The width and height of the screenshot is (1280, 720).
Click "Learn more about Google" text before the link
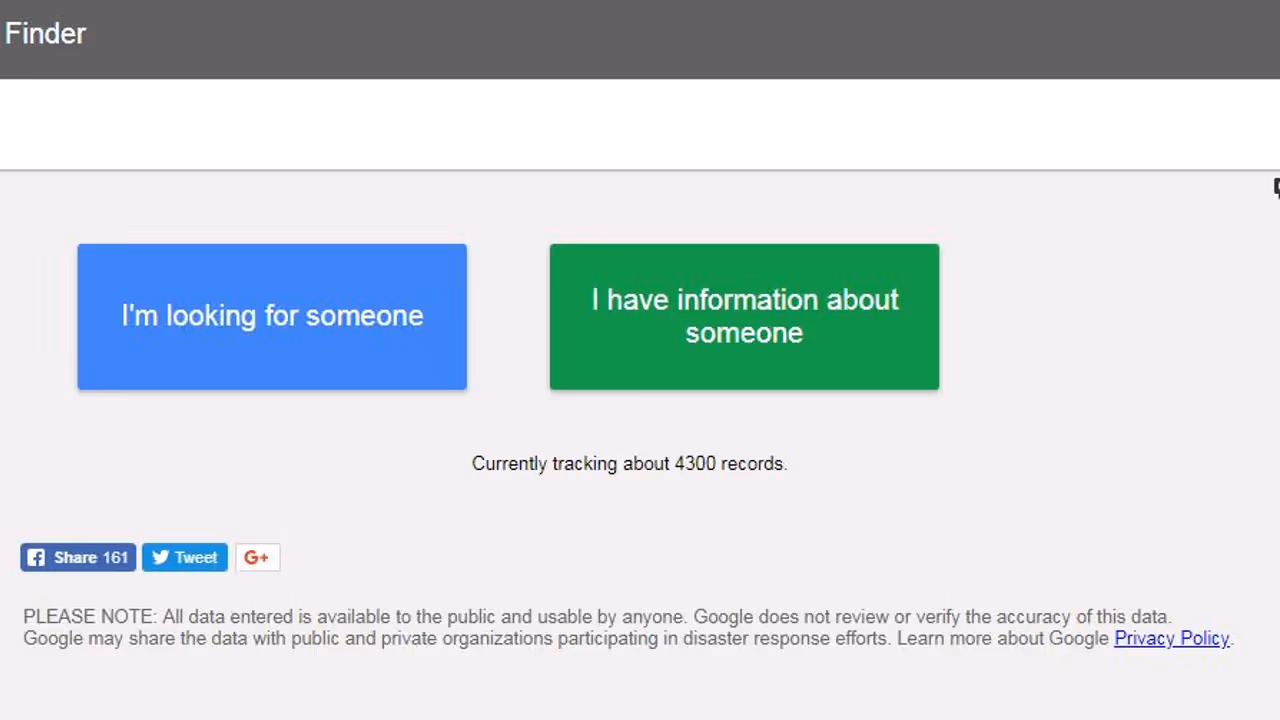pyautogui.click(x=1002, y=638)
